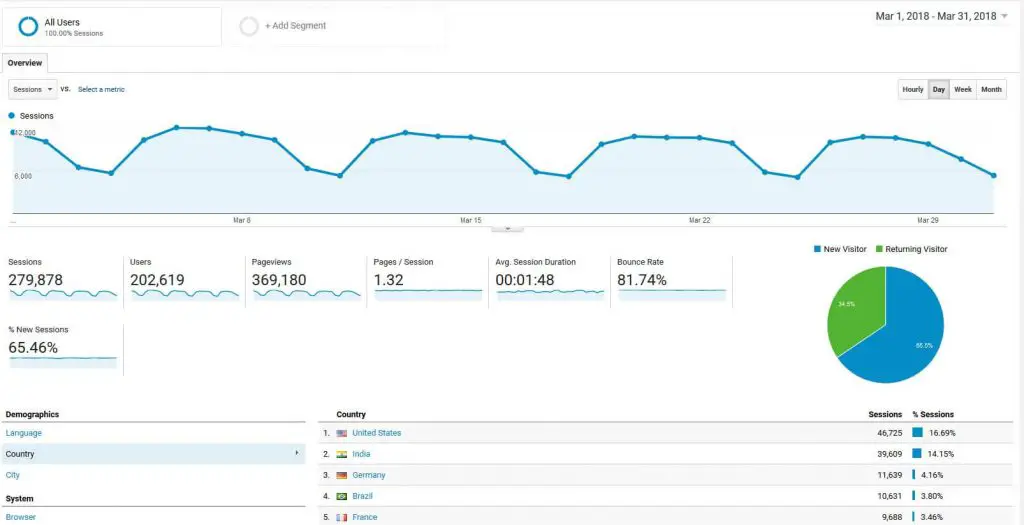
Task: Collapse the chart using the handle below it
Action: tap(507, 229)
